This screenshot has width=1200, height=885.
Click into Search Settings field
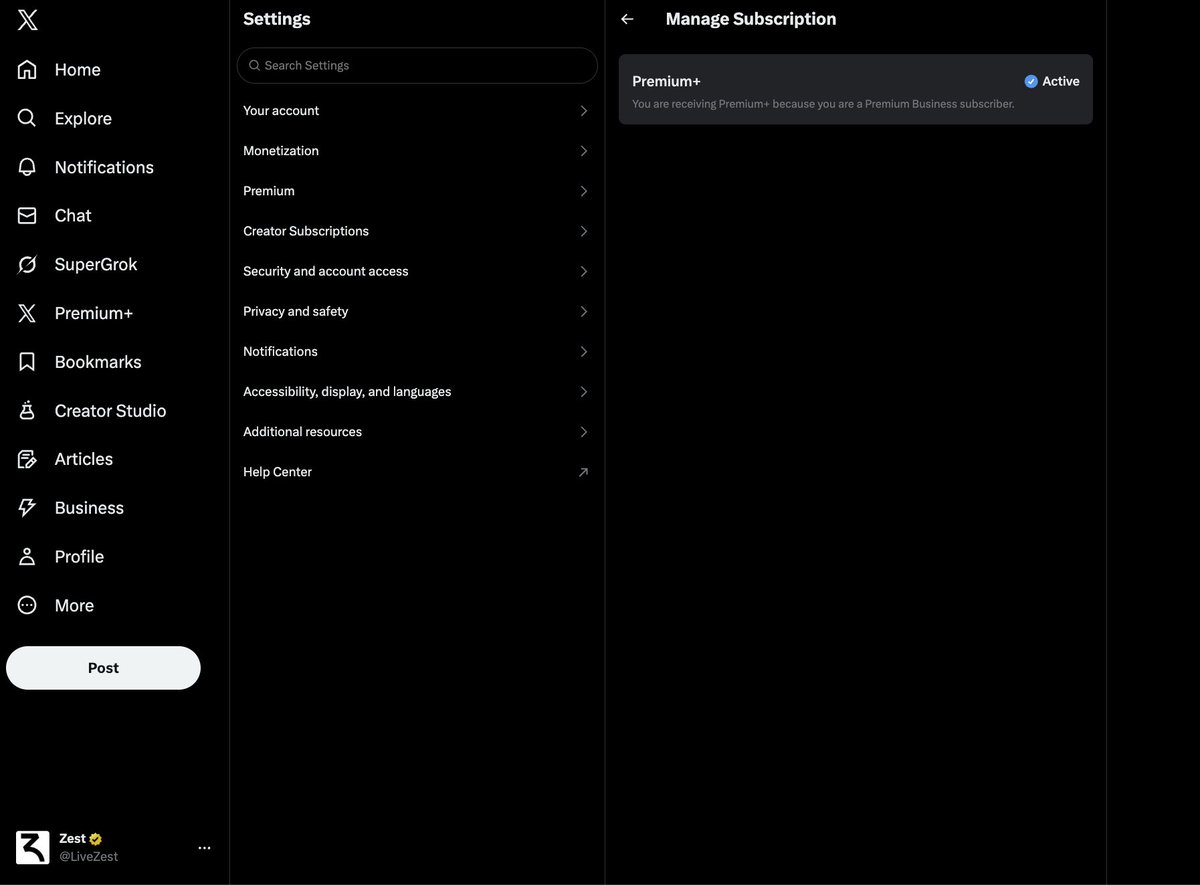[417, 65]
